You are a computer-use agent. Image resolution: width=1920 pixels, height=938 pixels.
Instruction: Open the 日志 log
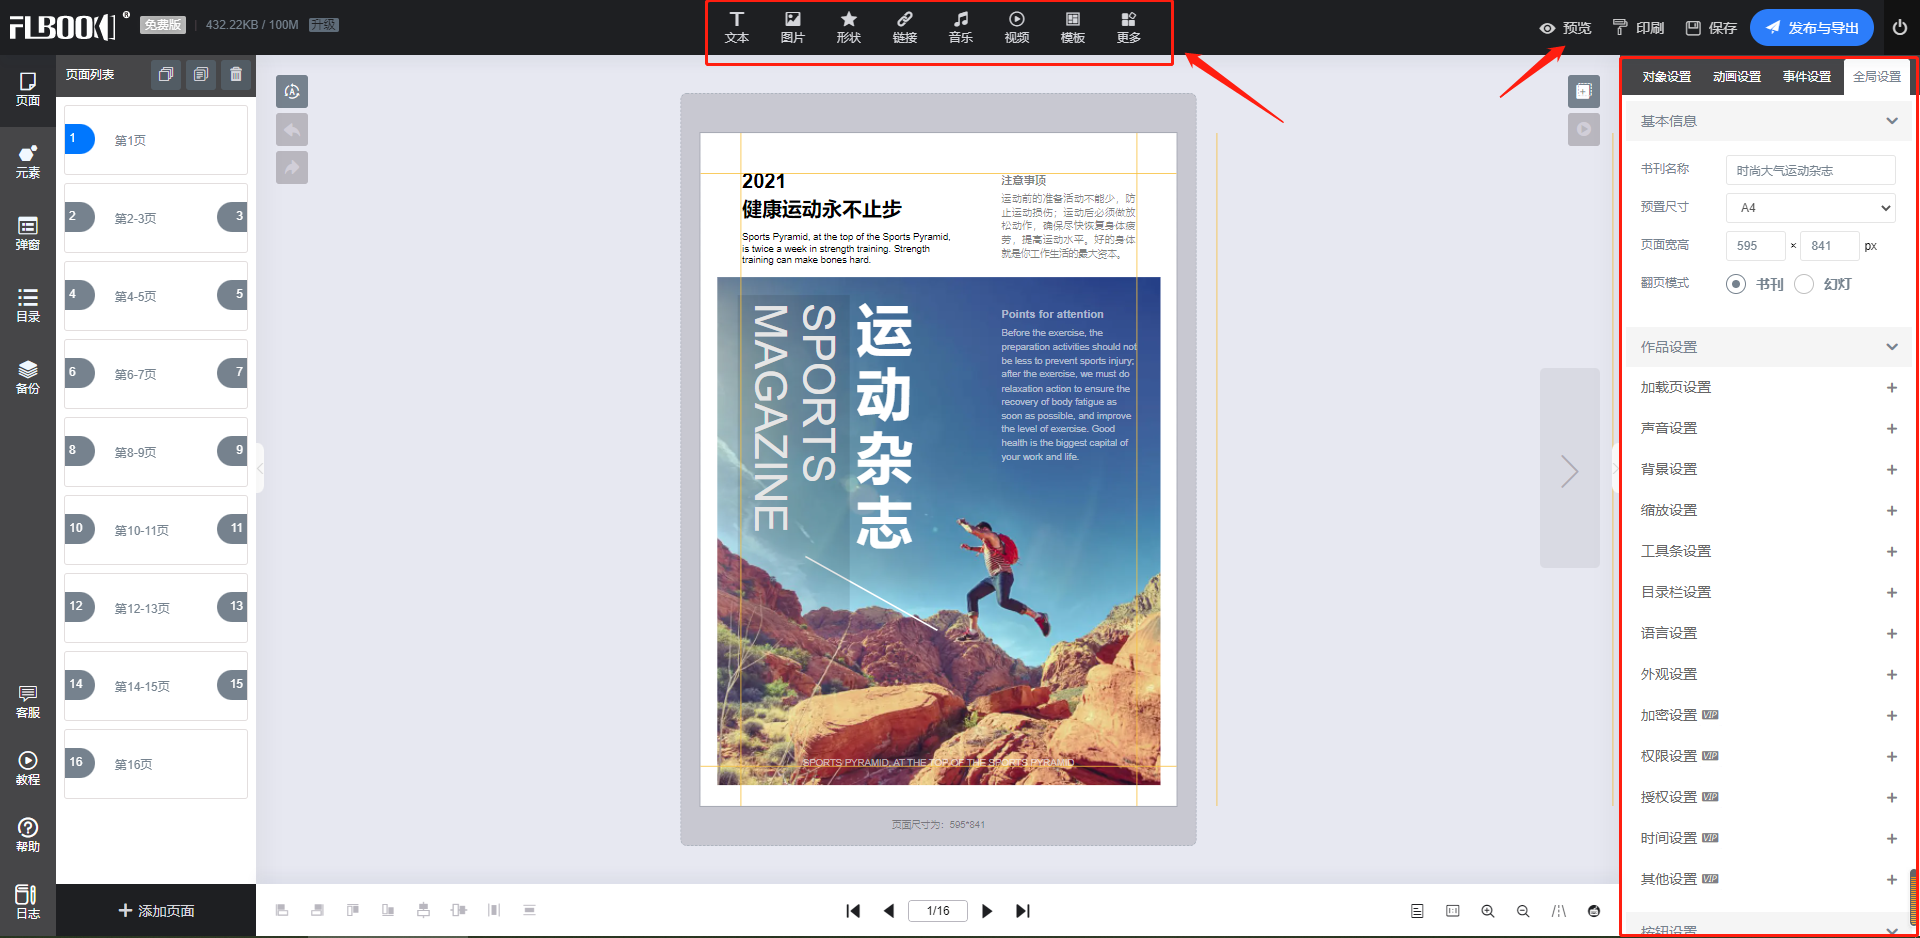pos(28,902)
